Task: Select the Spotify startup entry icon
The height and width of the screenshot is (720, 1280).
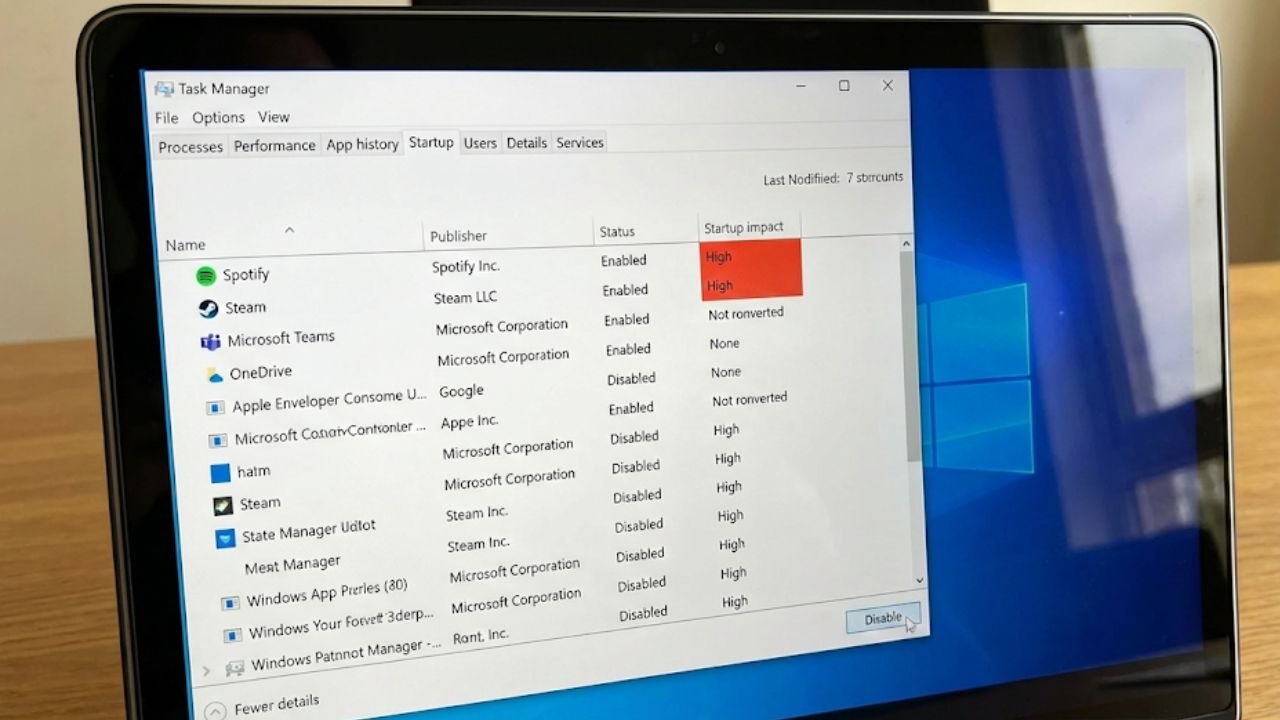Action: (x=208, y=274)
